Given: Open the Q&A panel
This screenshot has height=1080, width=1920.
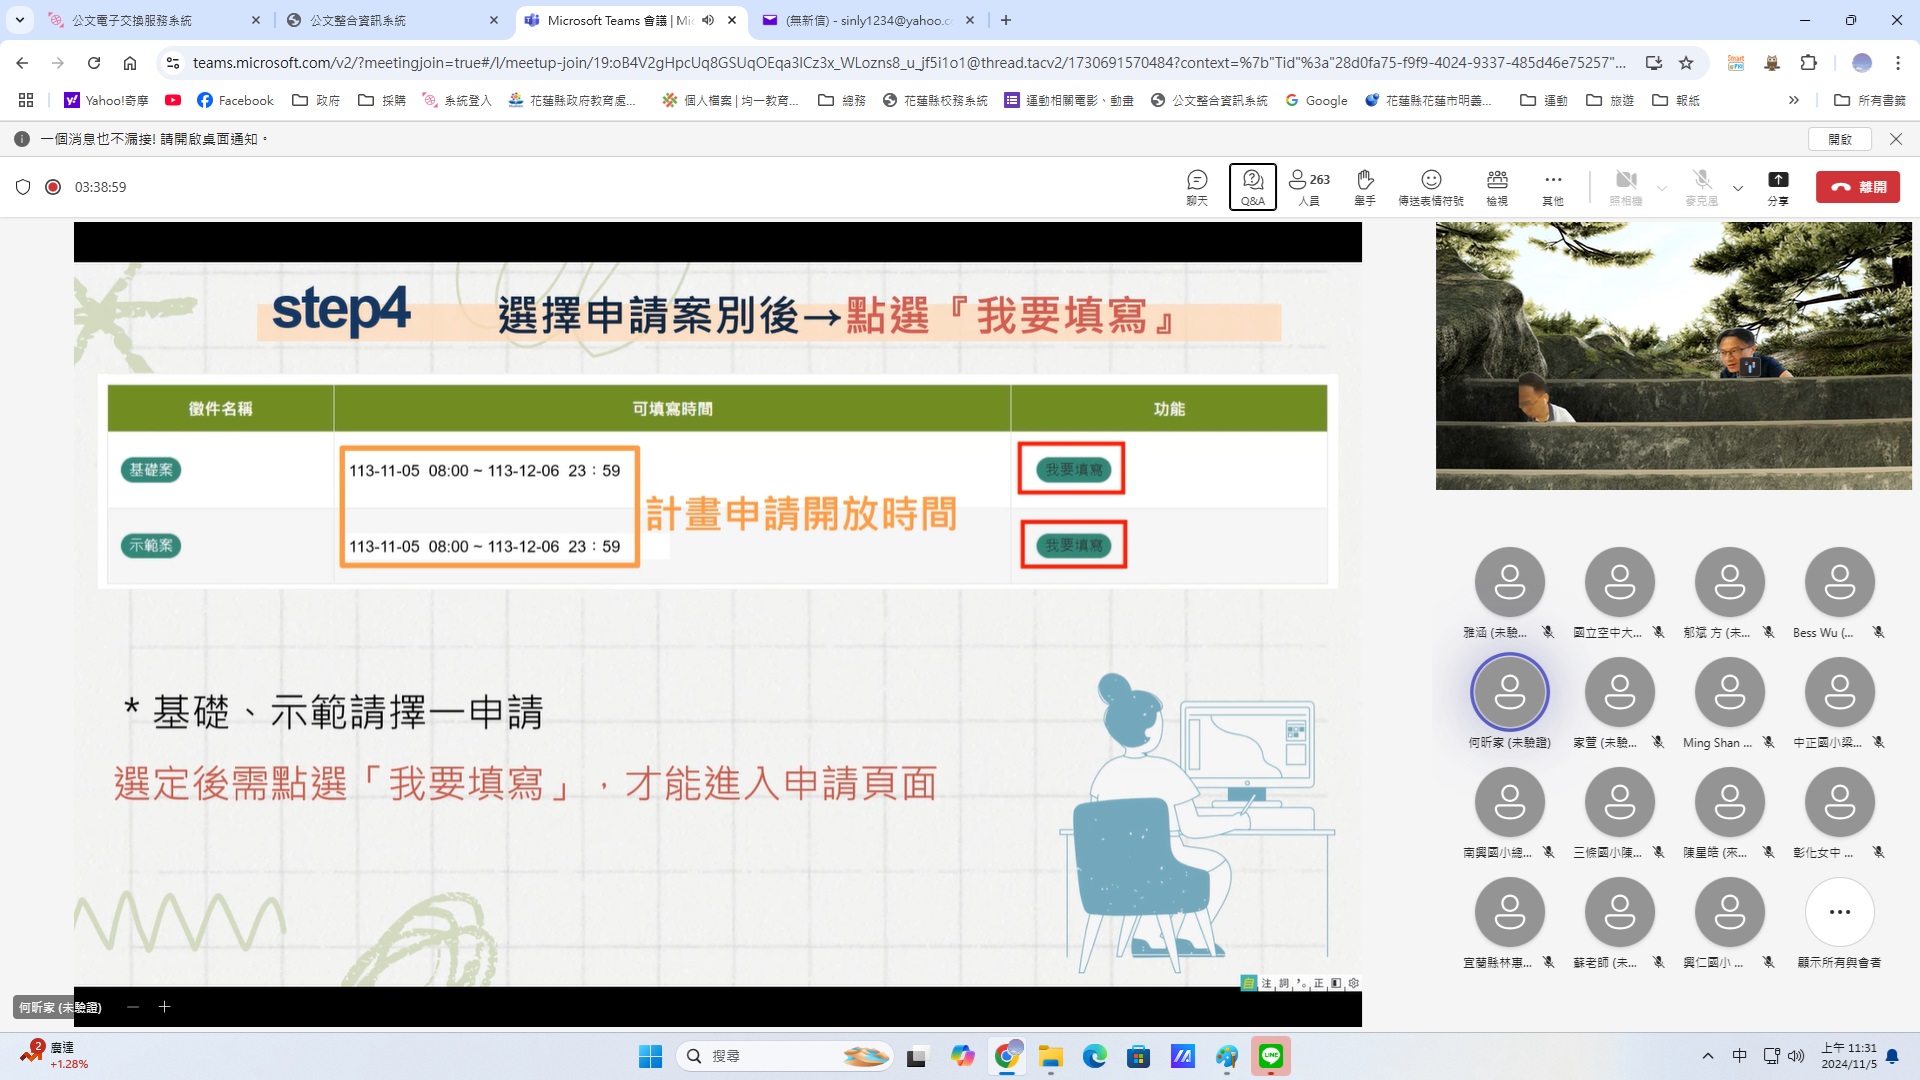Looking at the screenshot, I should pos(1252,186).
